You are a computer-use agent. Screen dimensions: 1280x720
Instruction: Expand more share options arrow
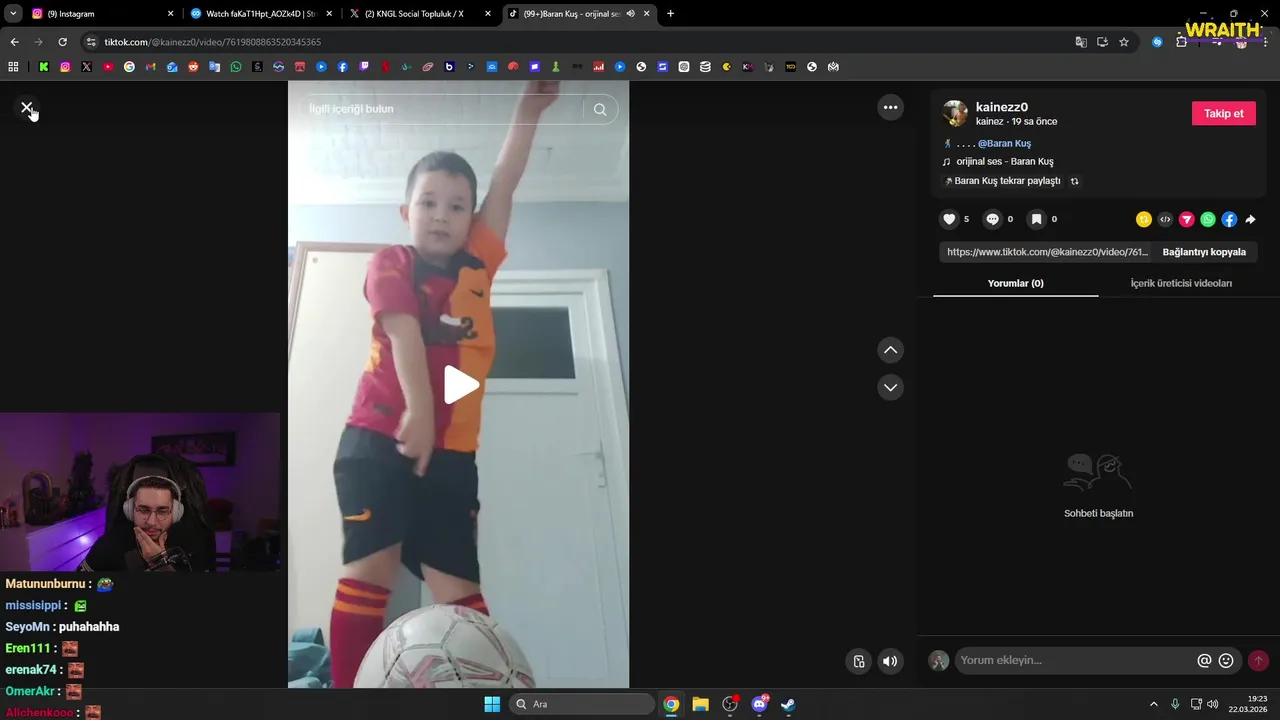point(1250,219)
